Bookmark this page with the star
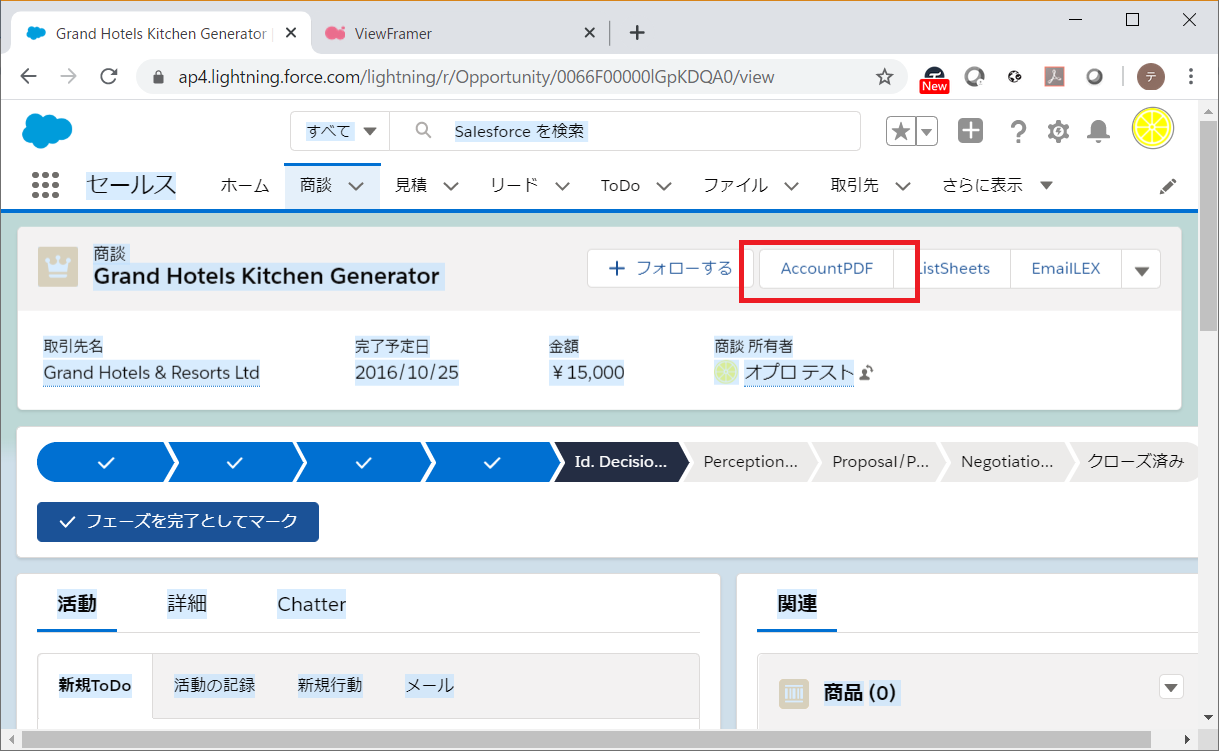Image resolution: width=1219 pixels, height=751 pixels. tap(884, 77)
